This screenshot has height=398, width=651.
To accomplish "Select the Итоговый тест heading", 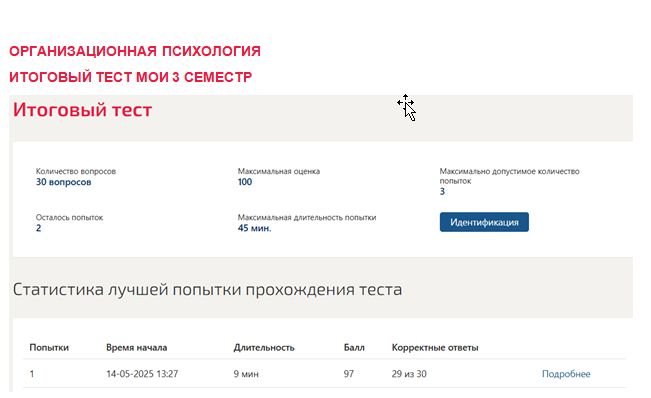I will click(82, 110).
